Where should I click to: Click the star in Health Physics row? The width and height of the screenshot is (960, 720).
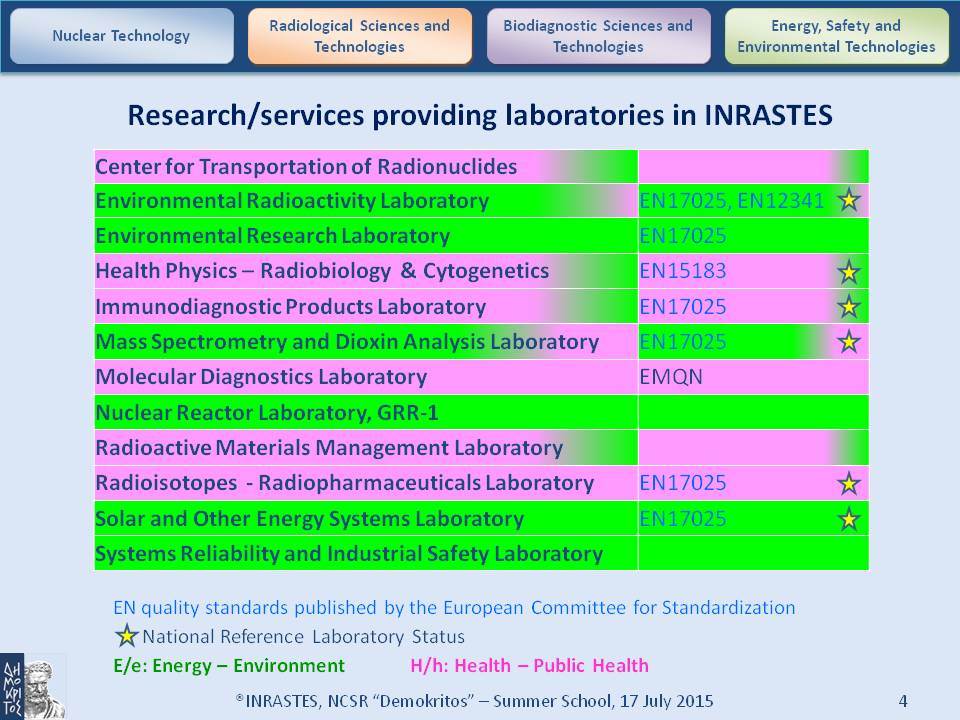tap(849, 271)
